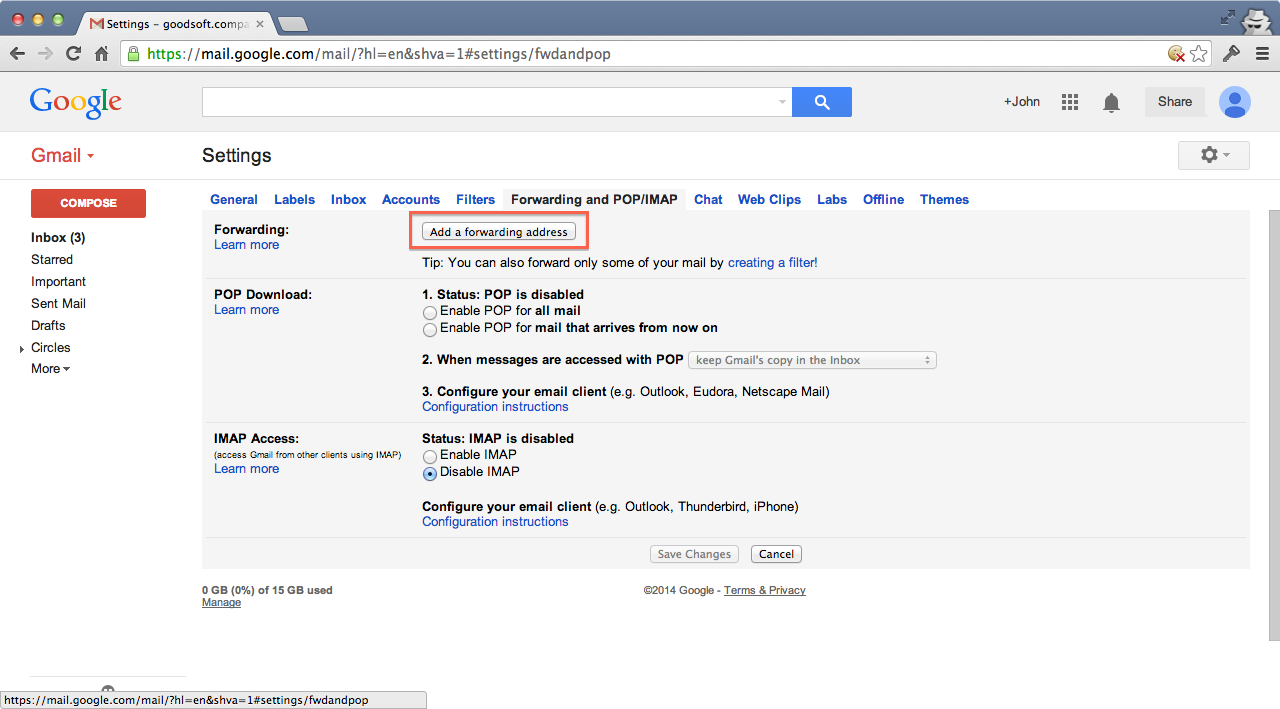The height and width of the screenshot is (709, 1280).
Task: Click the Compose button
Action: [88, 203]
